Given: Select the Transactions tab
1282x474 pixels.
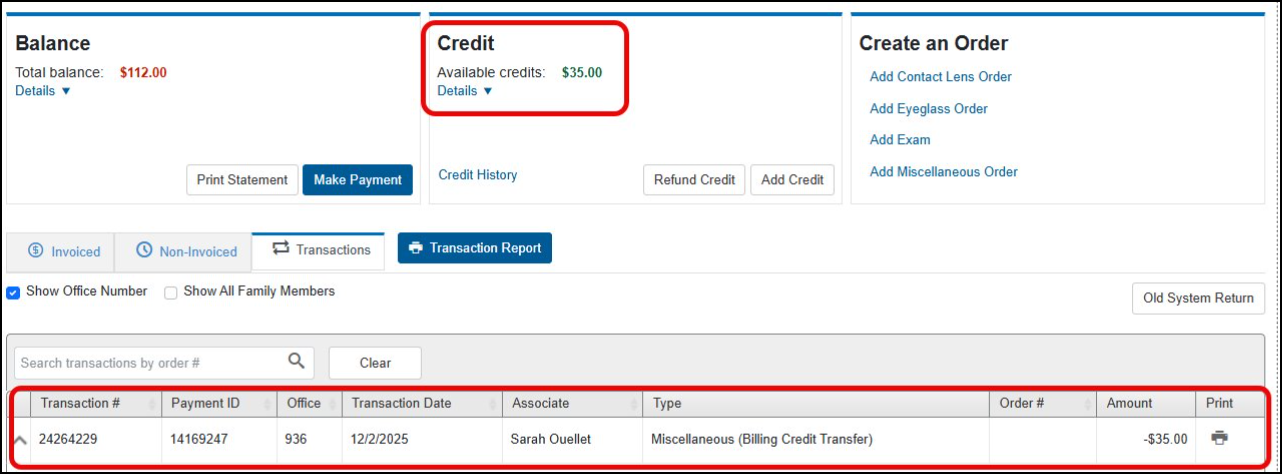Looking at the screenshot, I should coord(320,250).
